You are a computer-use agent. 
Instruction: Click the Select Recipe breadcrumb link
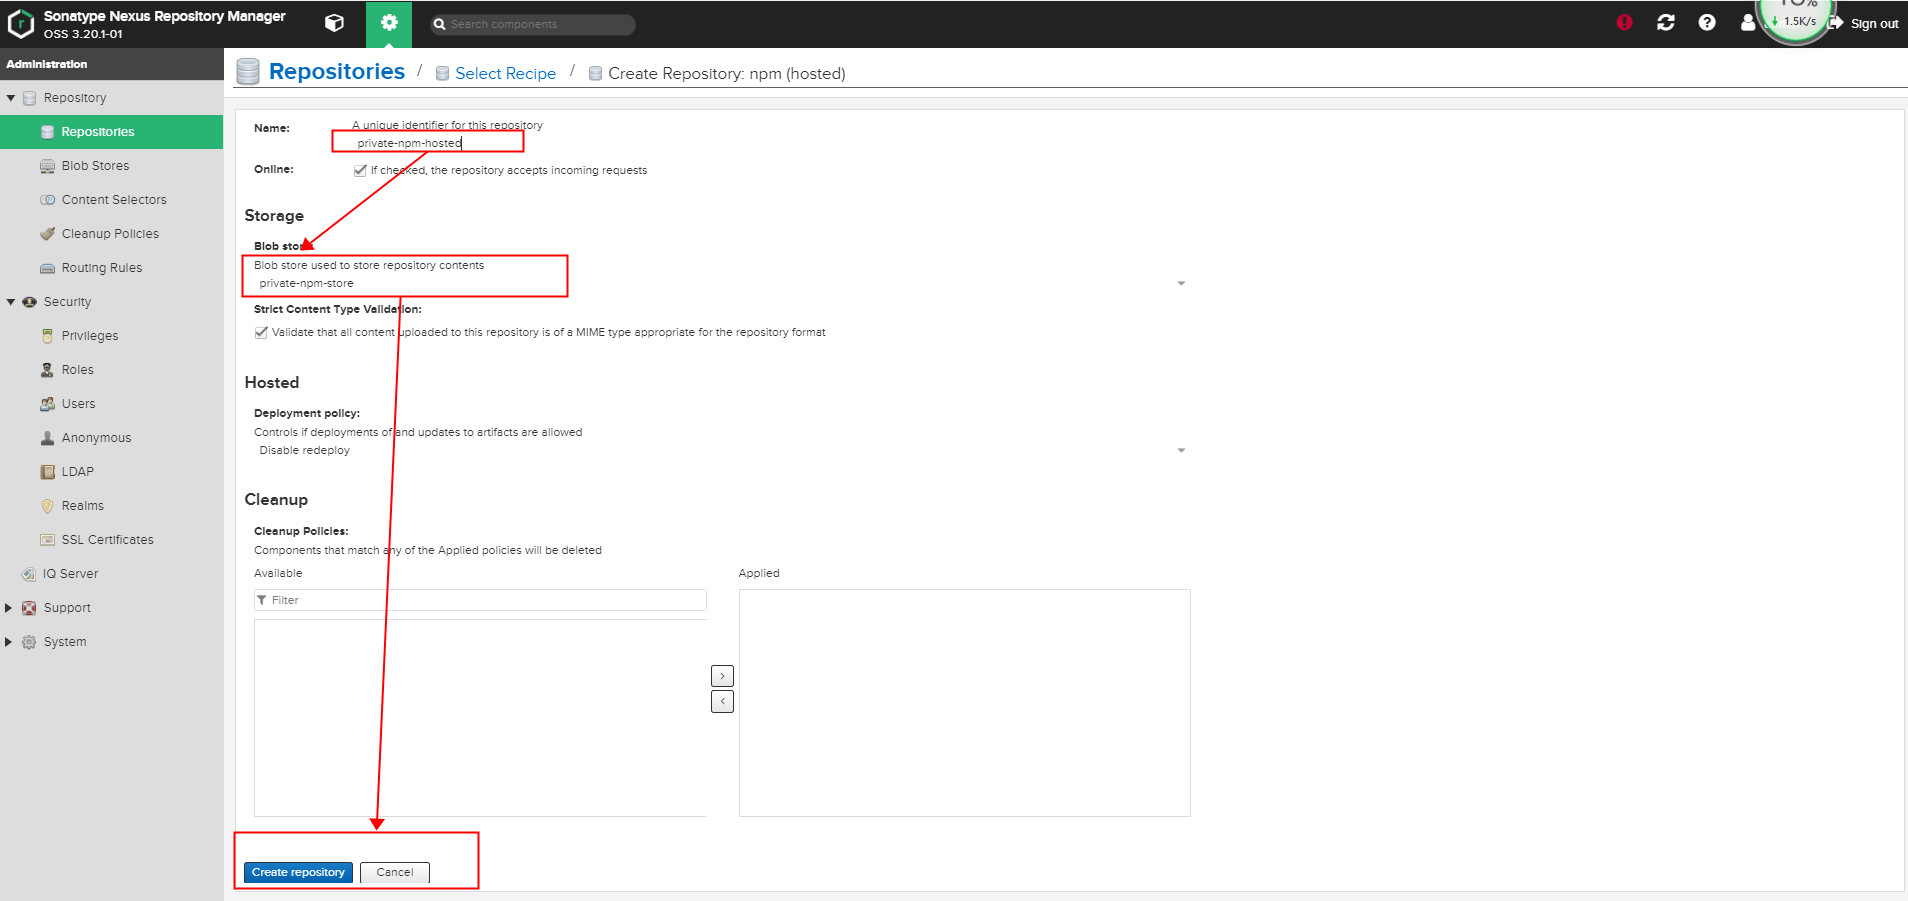pyautogui.click(x=505, y=74)
